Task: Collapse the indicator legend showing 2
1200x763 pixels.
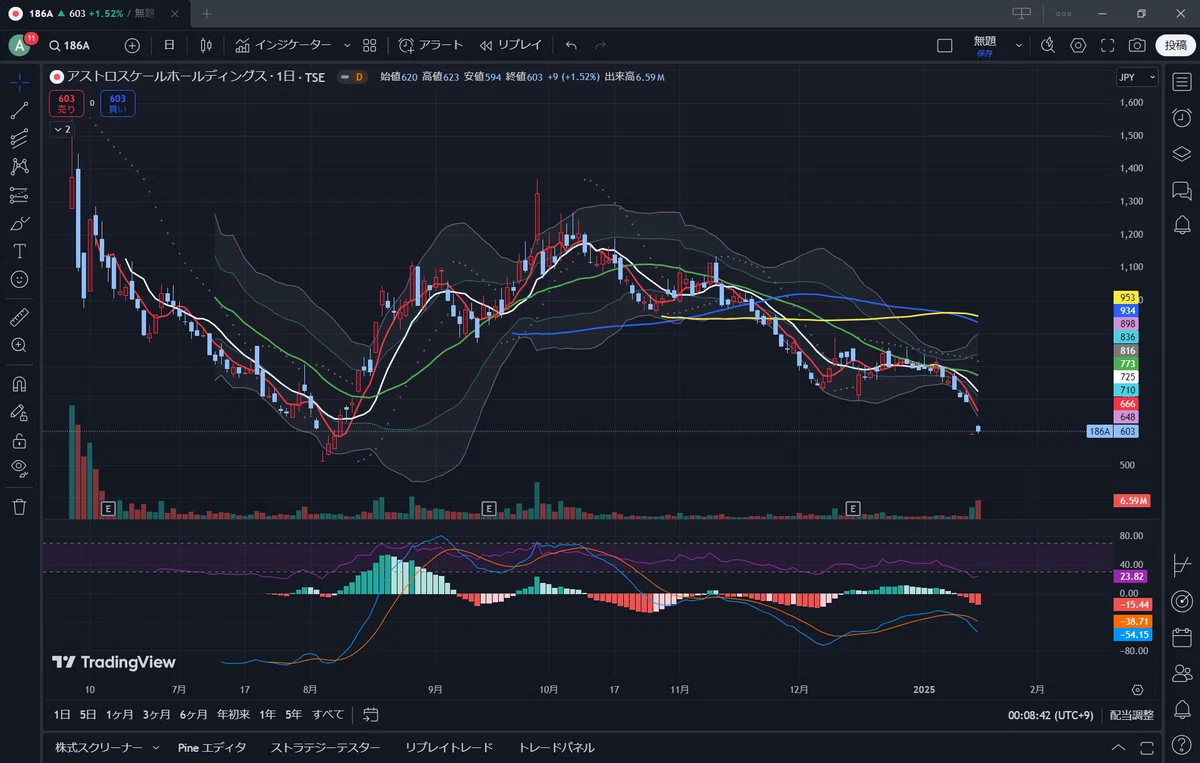Action: (x=62, y=129)
